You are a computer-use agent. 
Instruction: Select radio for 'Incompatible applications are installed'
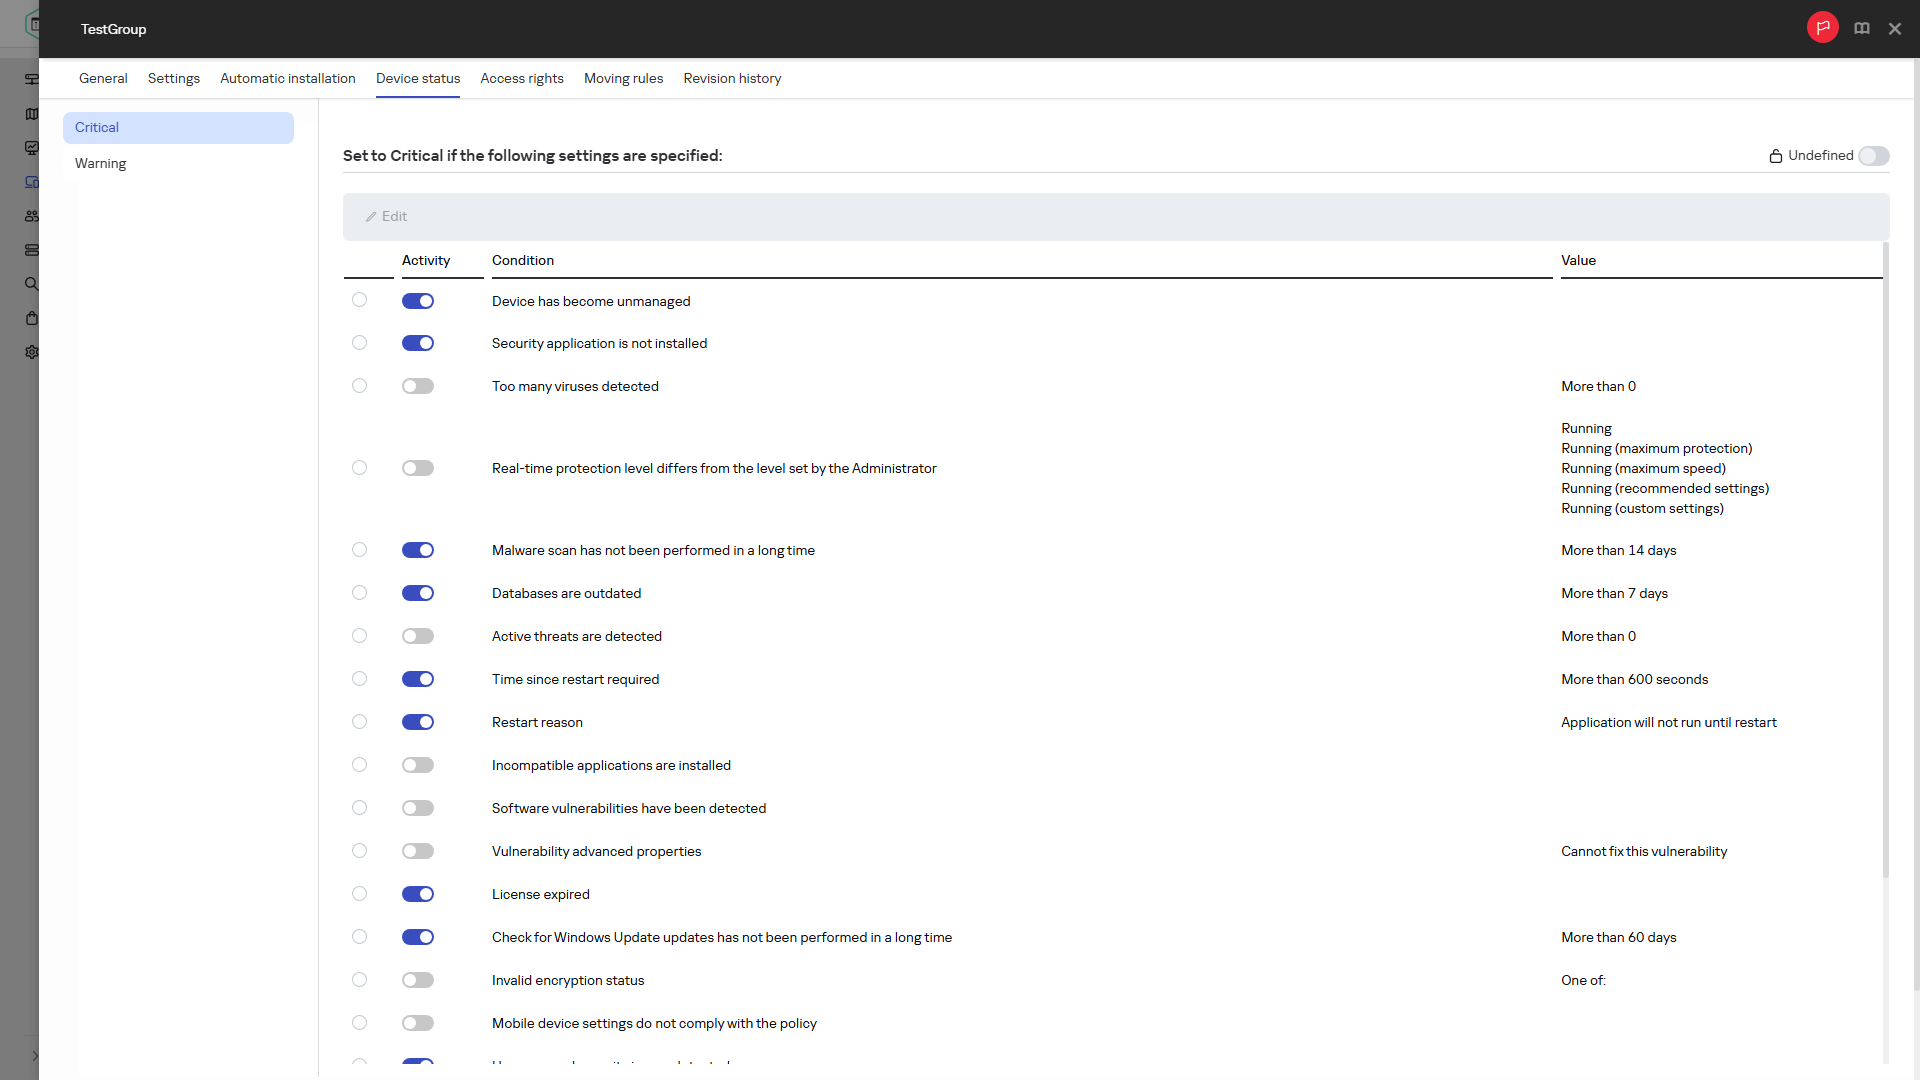tap(359, 765)
